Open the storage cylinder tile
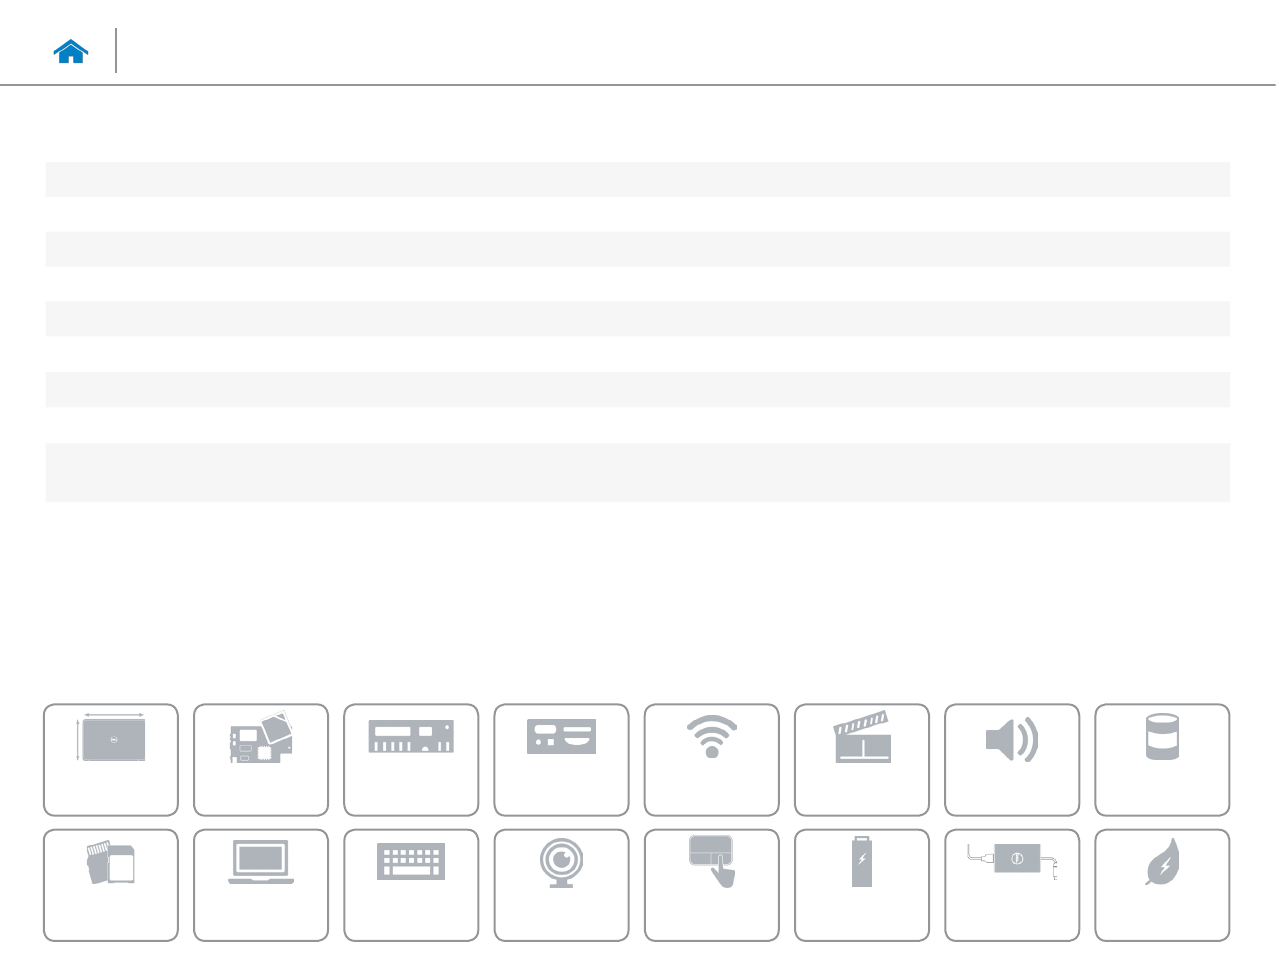 (1162, 760)
